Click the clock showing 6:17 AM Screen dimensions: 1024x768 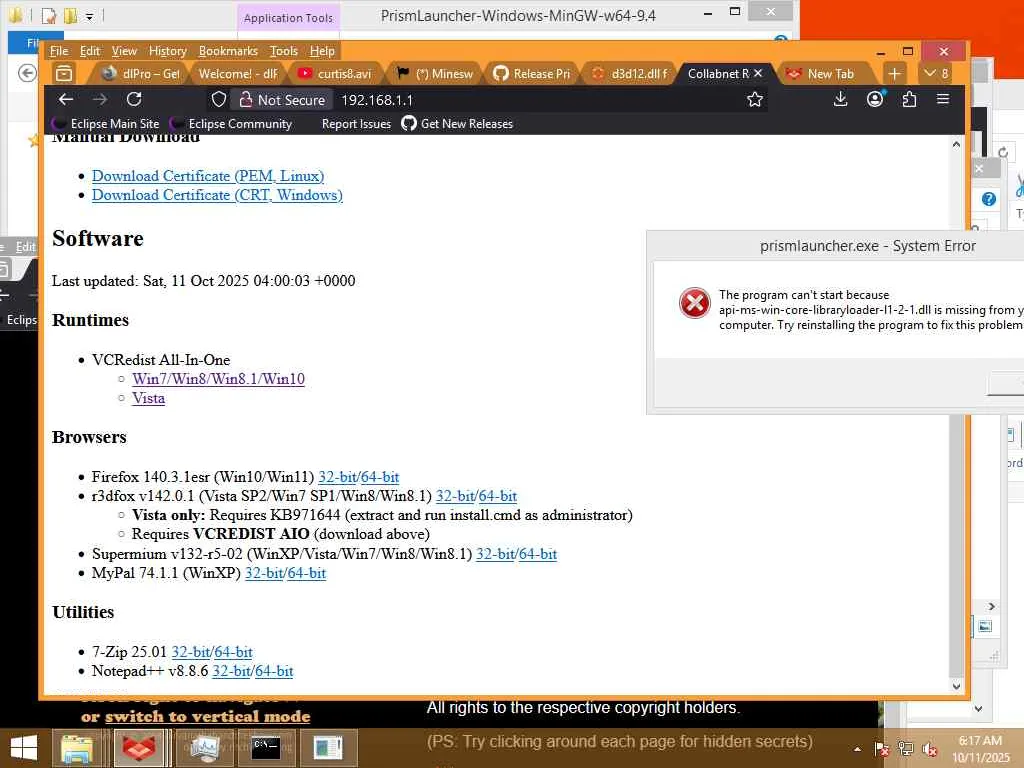coord(980,741)
